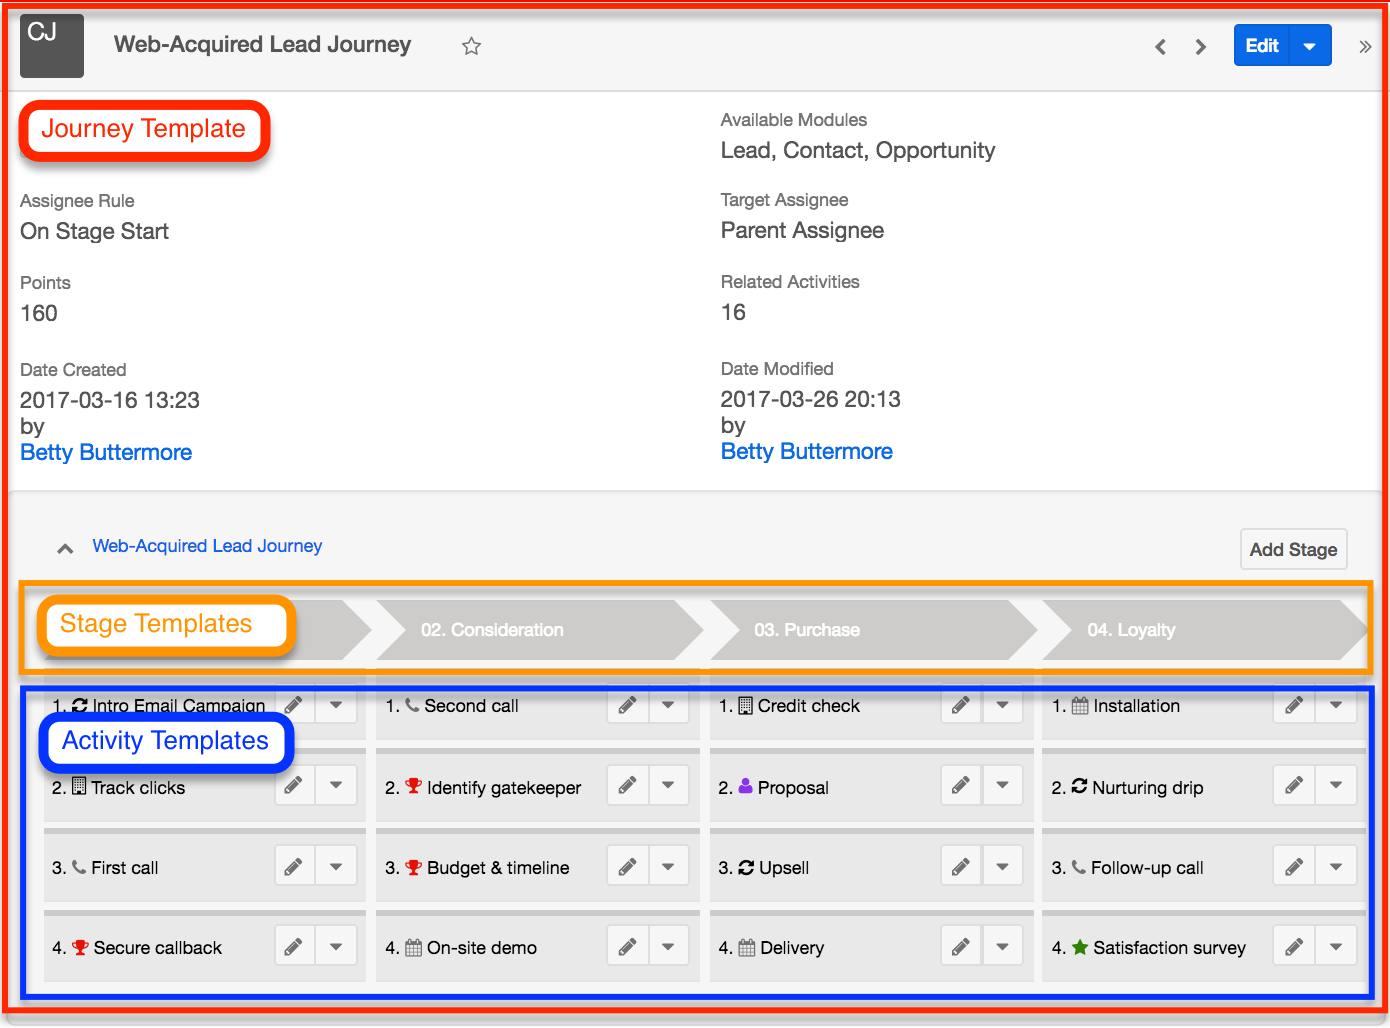Edit the Credit check activity pencil icon
The height and width of the screenshot is (1028, 1390).
pyautogui.click(x=960, y=705)
